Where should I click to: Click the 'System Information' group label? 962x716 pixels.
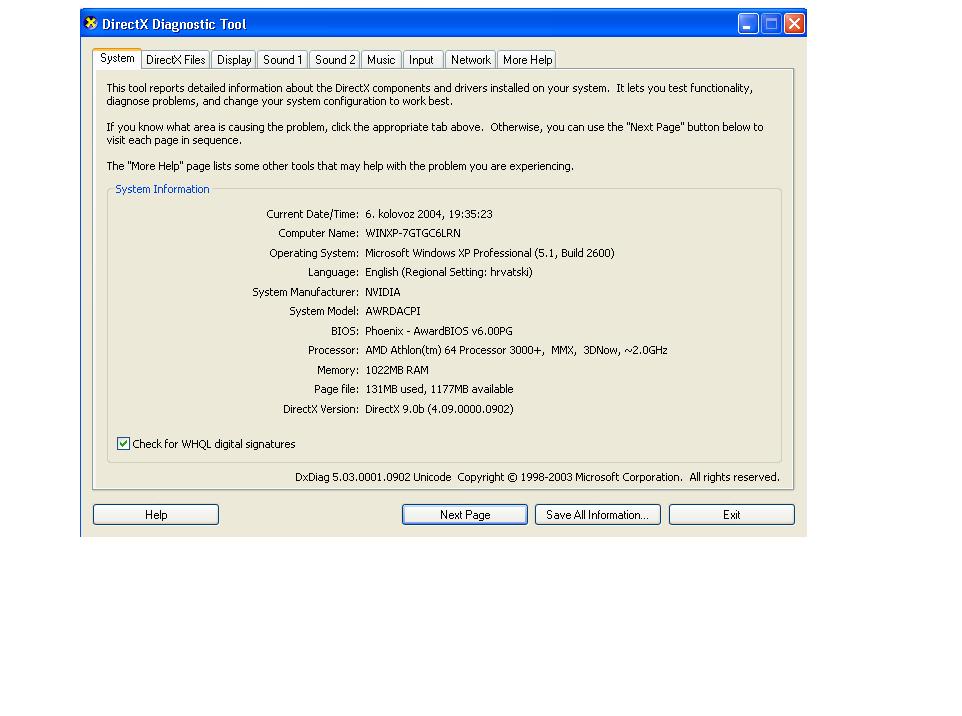click(x=163, y=189)
